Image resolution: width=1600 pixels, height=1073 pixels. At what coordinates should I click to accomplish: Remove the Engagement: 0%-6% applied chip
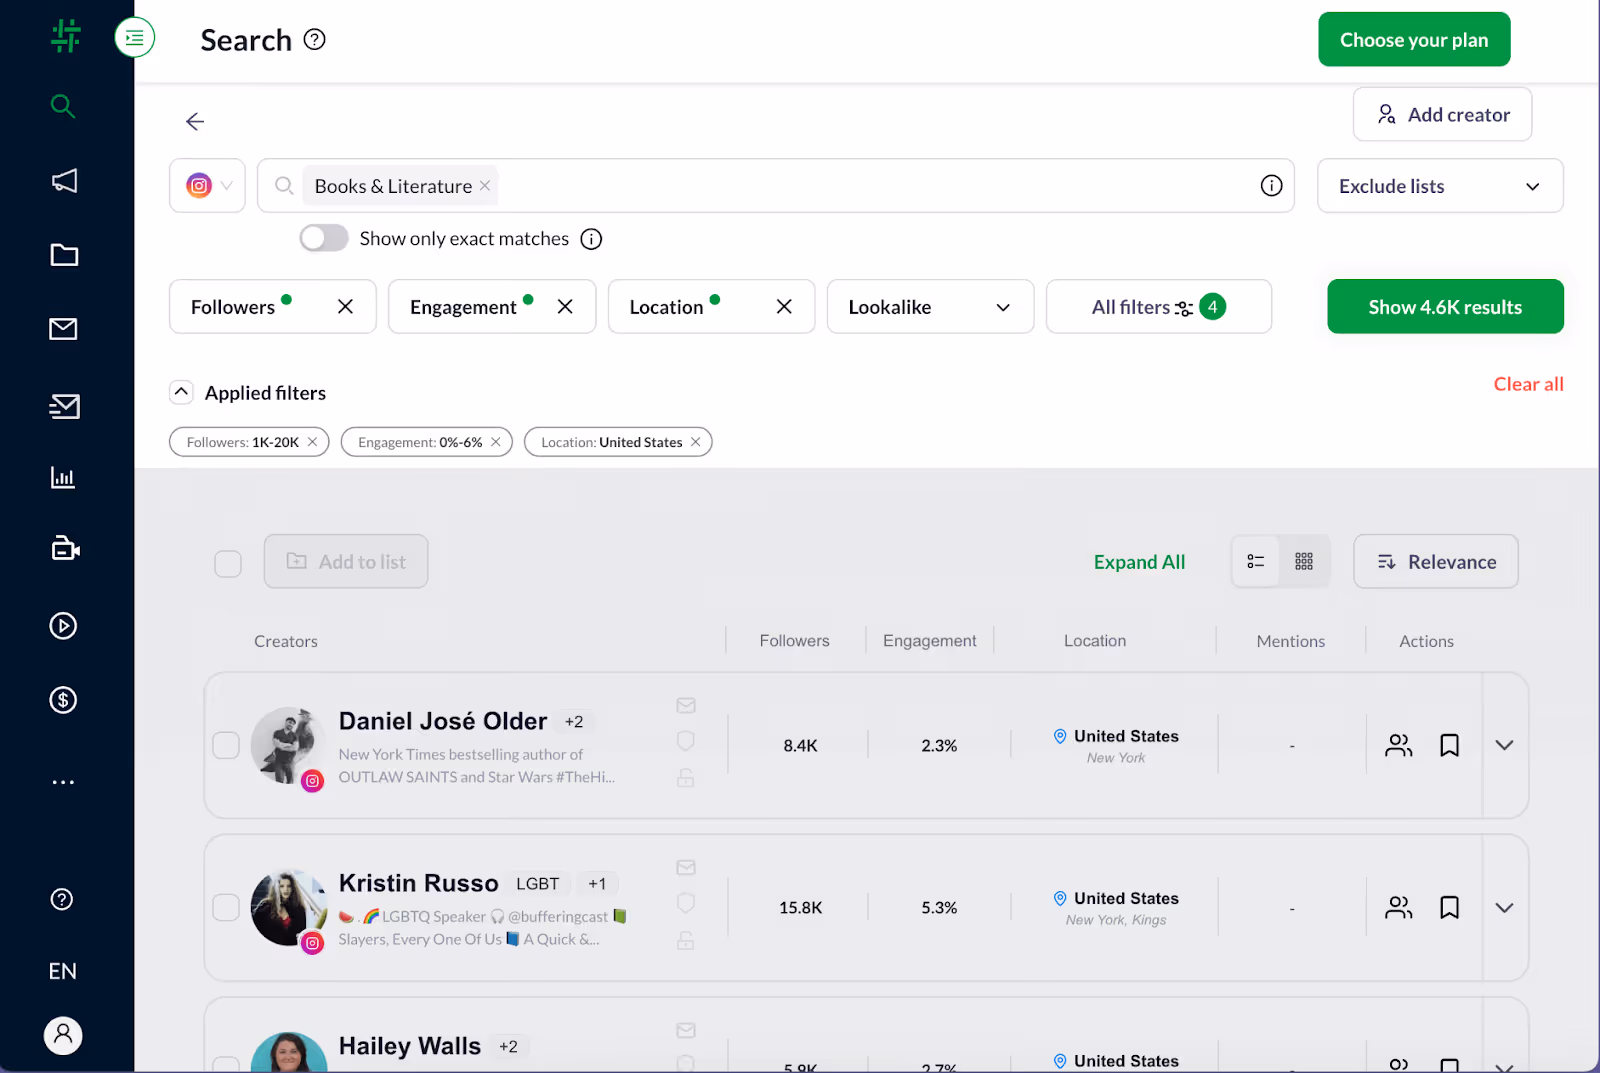point(495,442)
